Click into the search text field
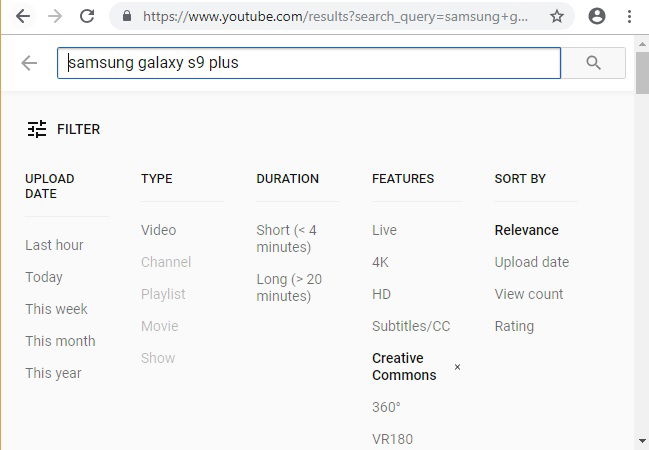649x450 pixels. [x=309, y=63]
